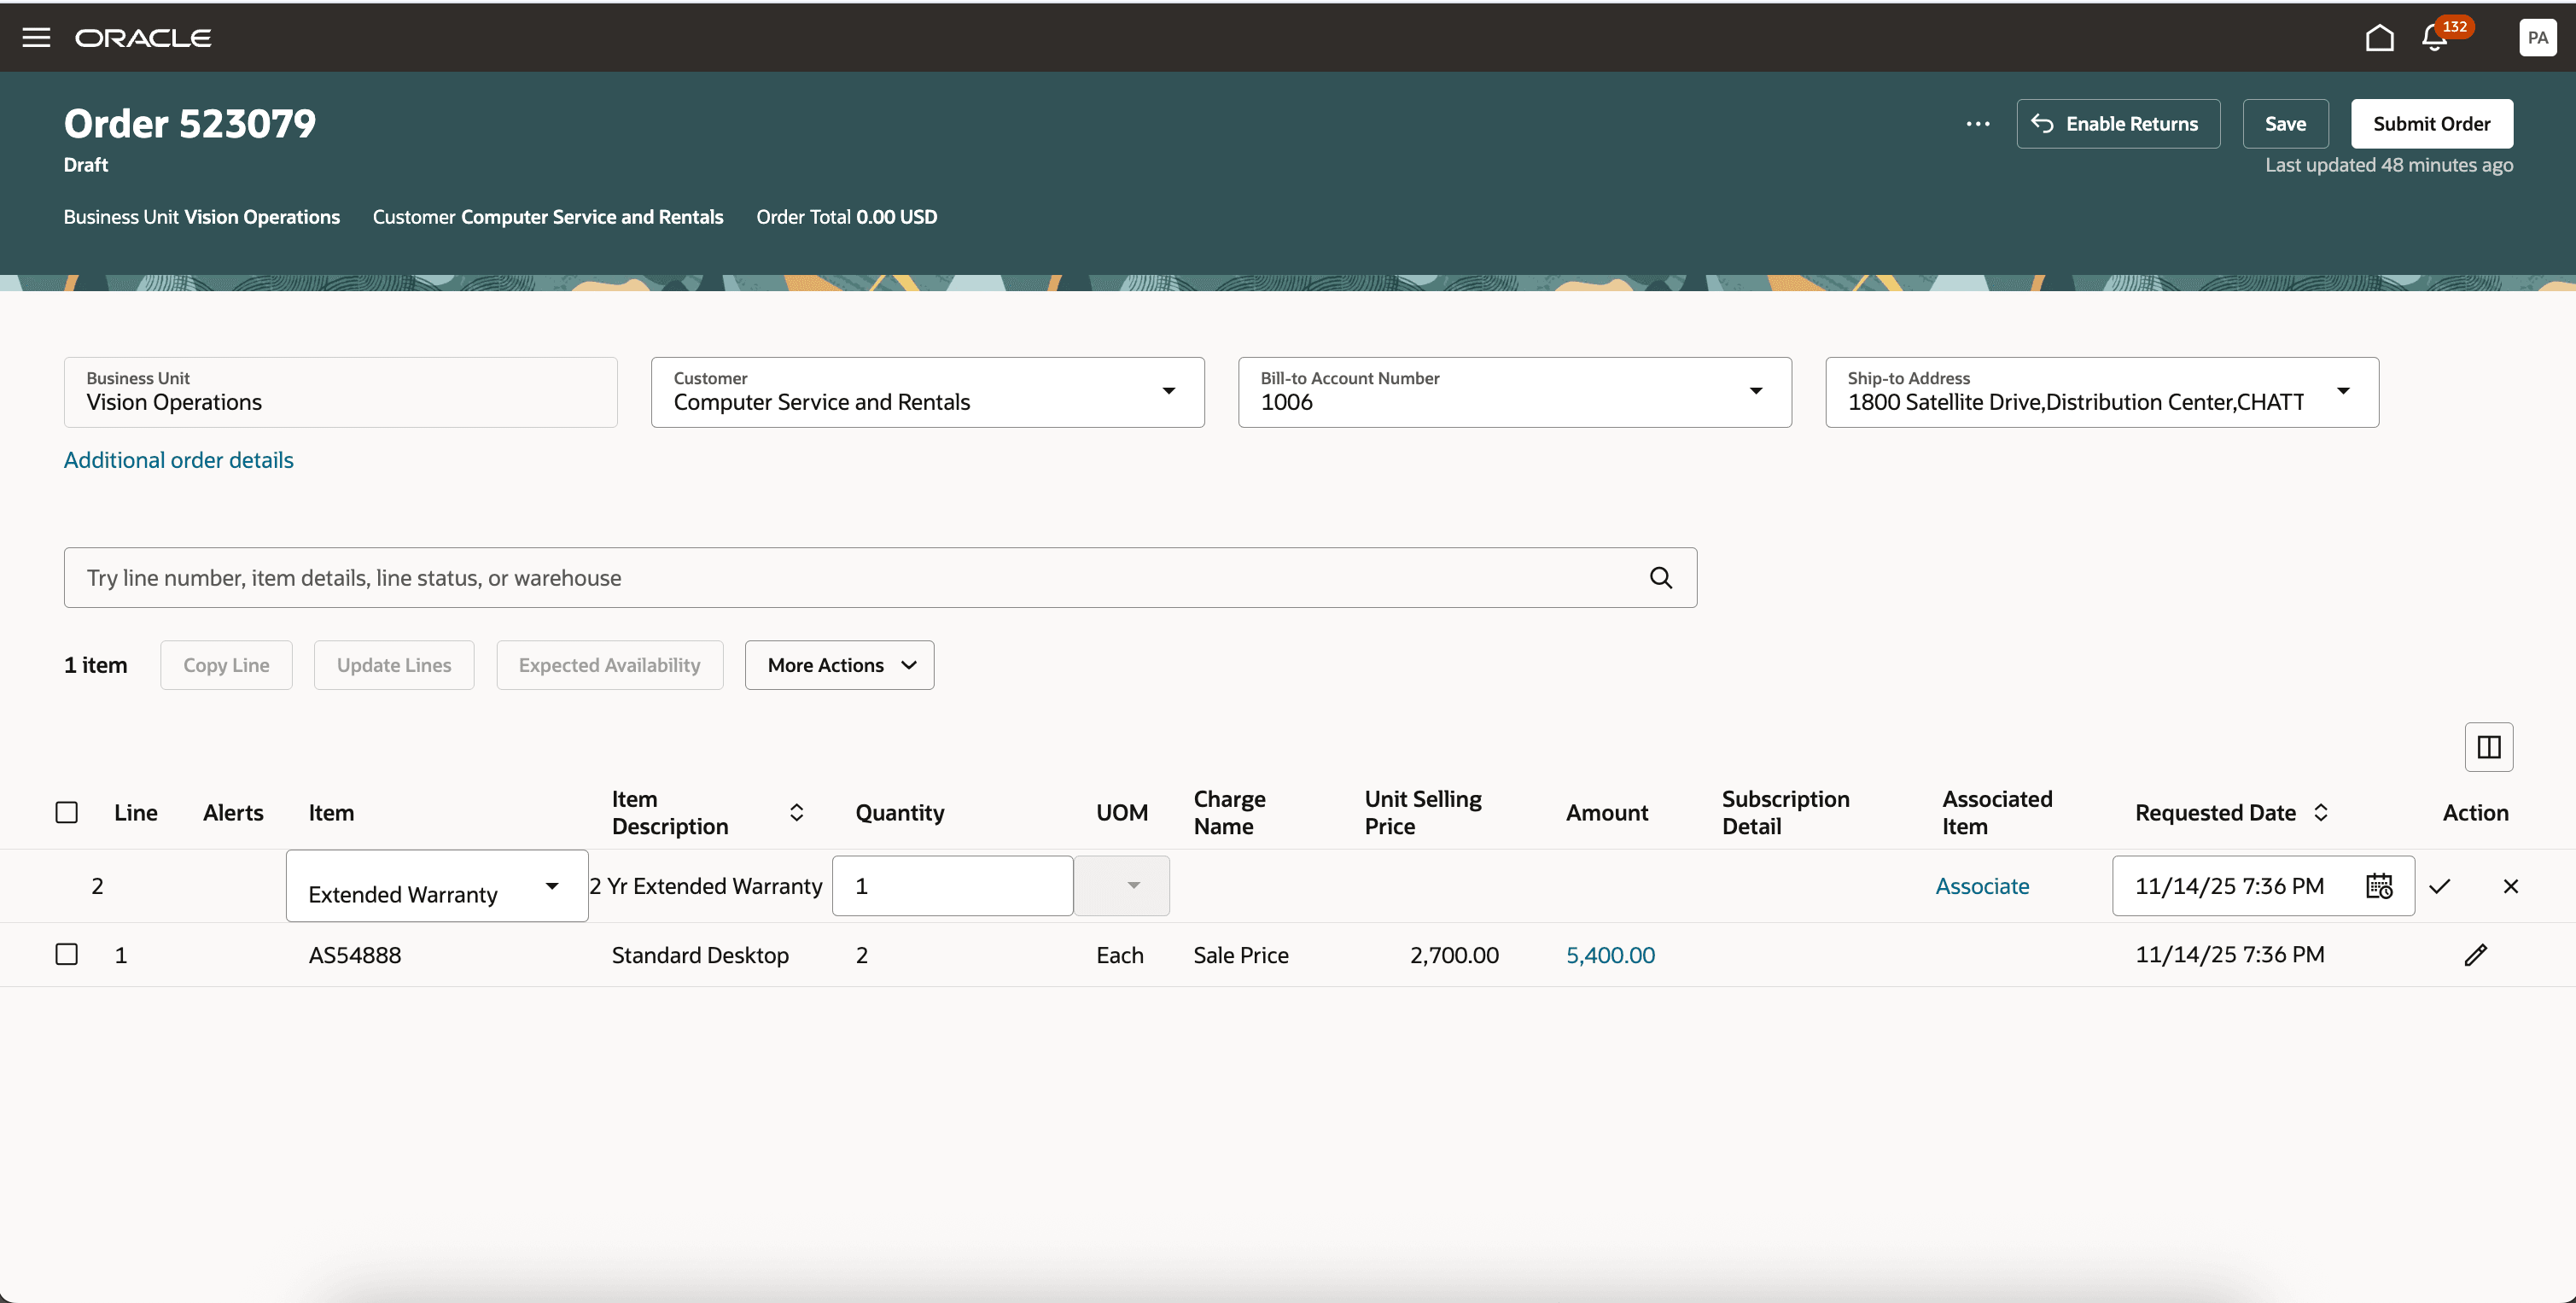Toggle the select-all lines checkbox
2576x1303 pixels.
[67, 812]
